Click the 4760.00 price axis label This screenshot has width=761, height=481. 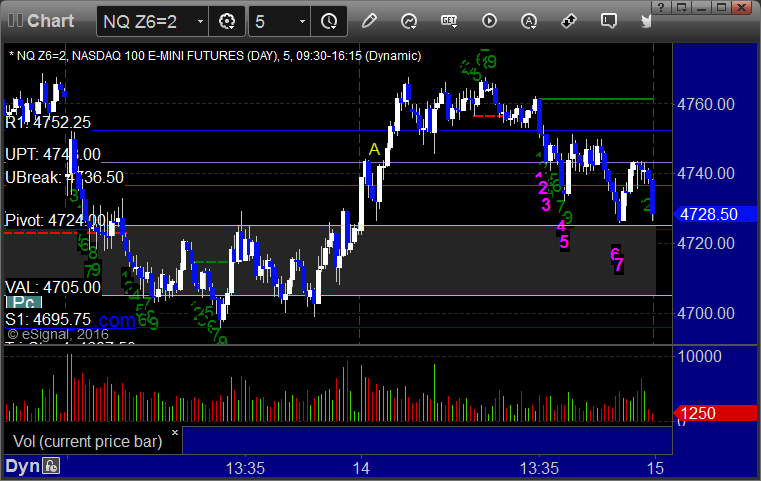point(706,104)
